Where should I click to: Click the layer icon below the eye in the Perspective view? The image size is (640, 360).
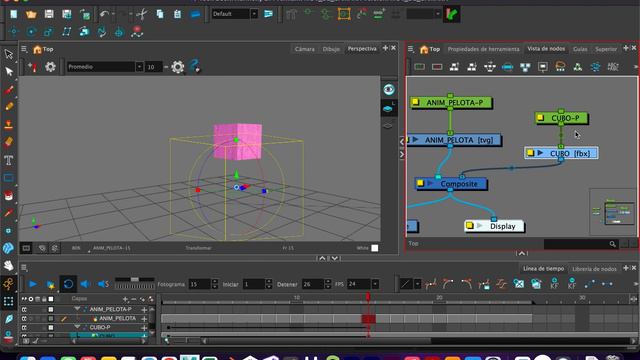389,109
